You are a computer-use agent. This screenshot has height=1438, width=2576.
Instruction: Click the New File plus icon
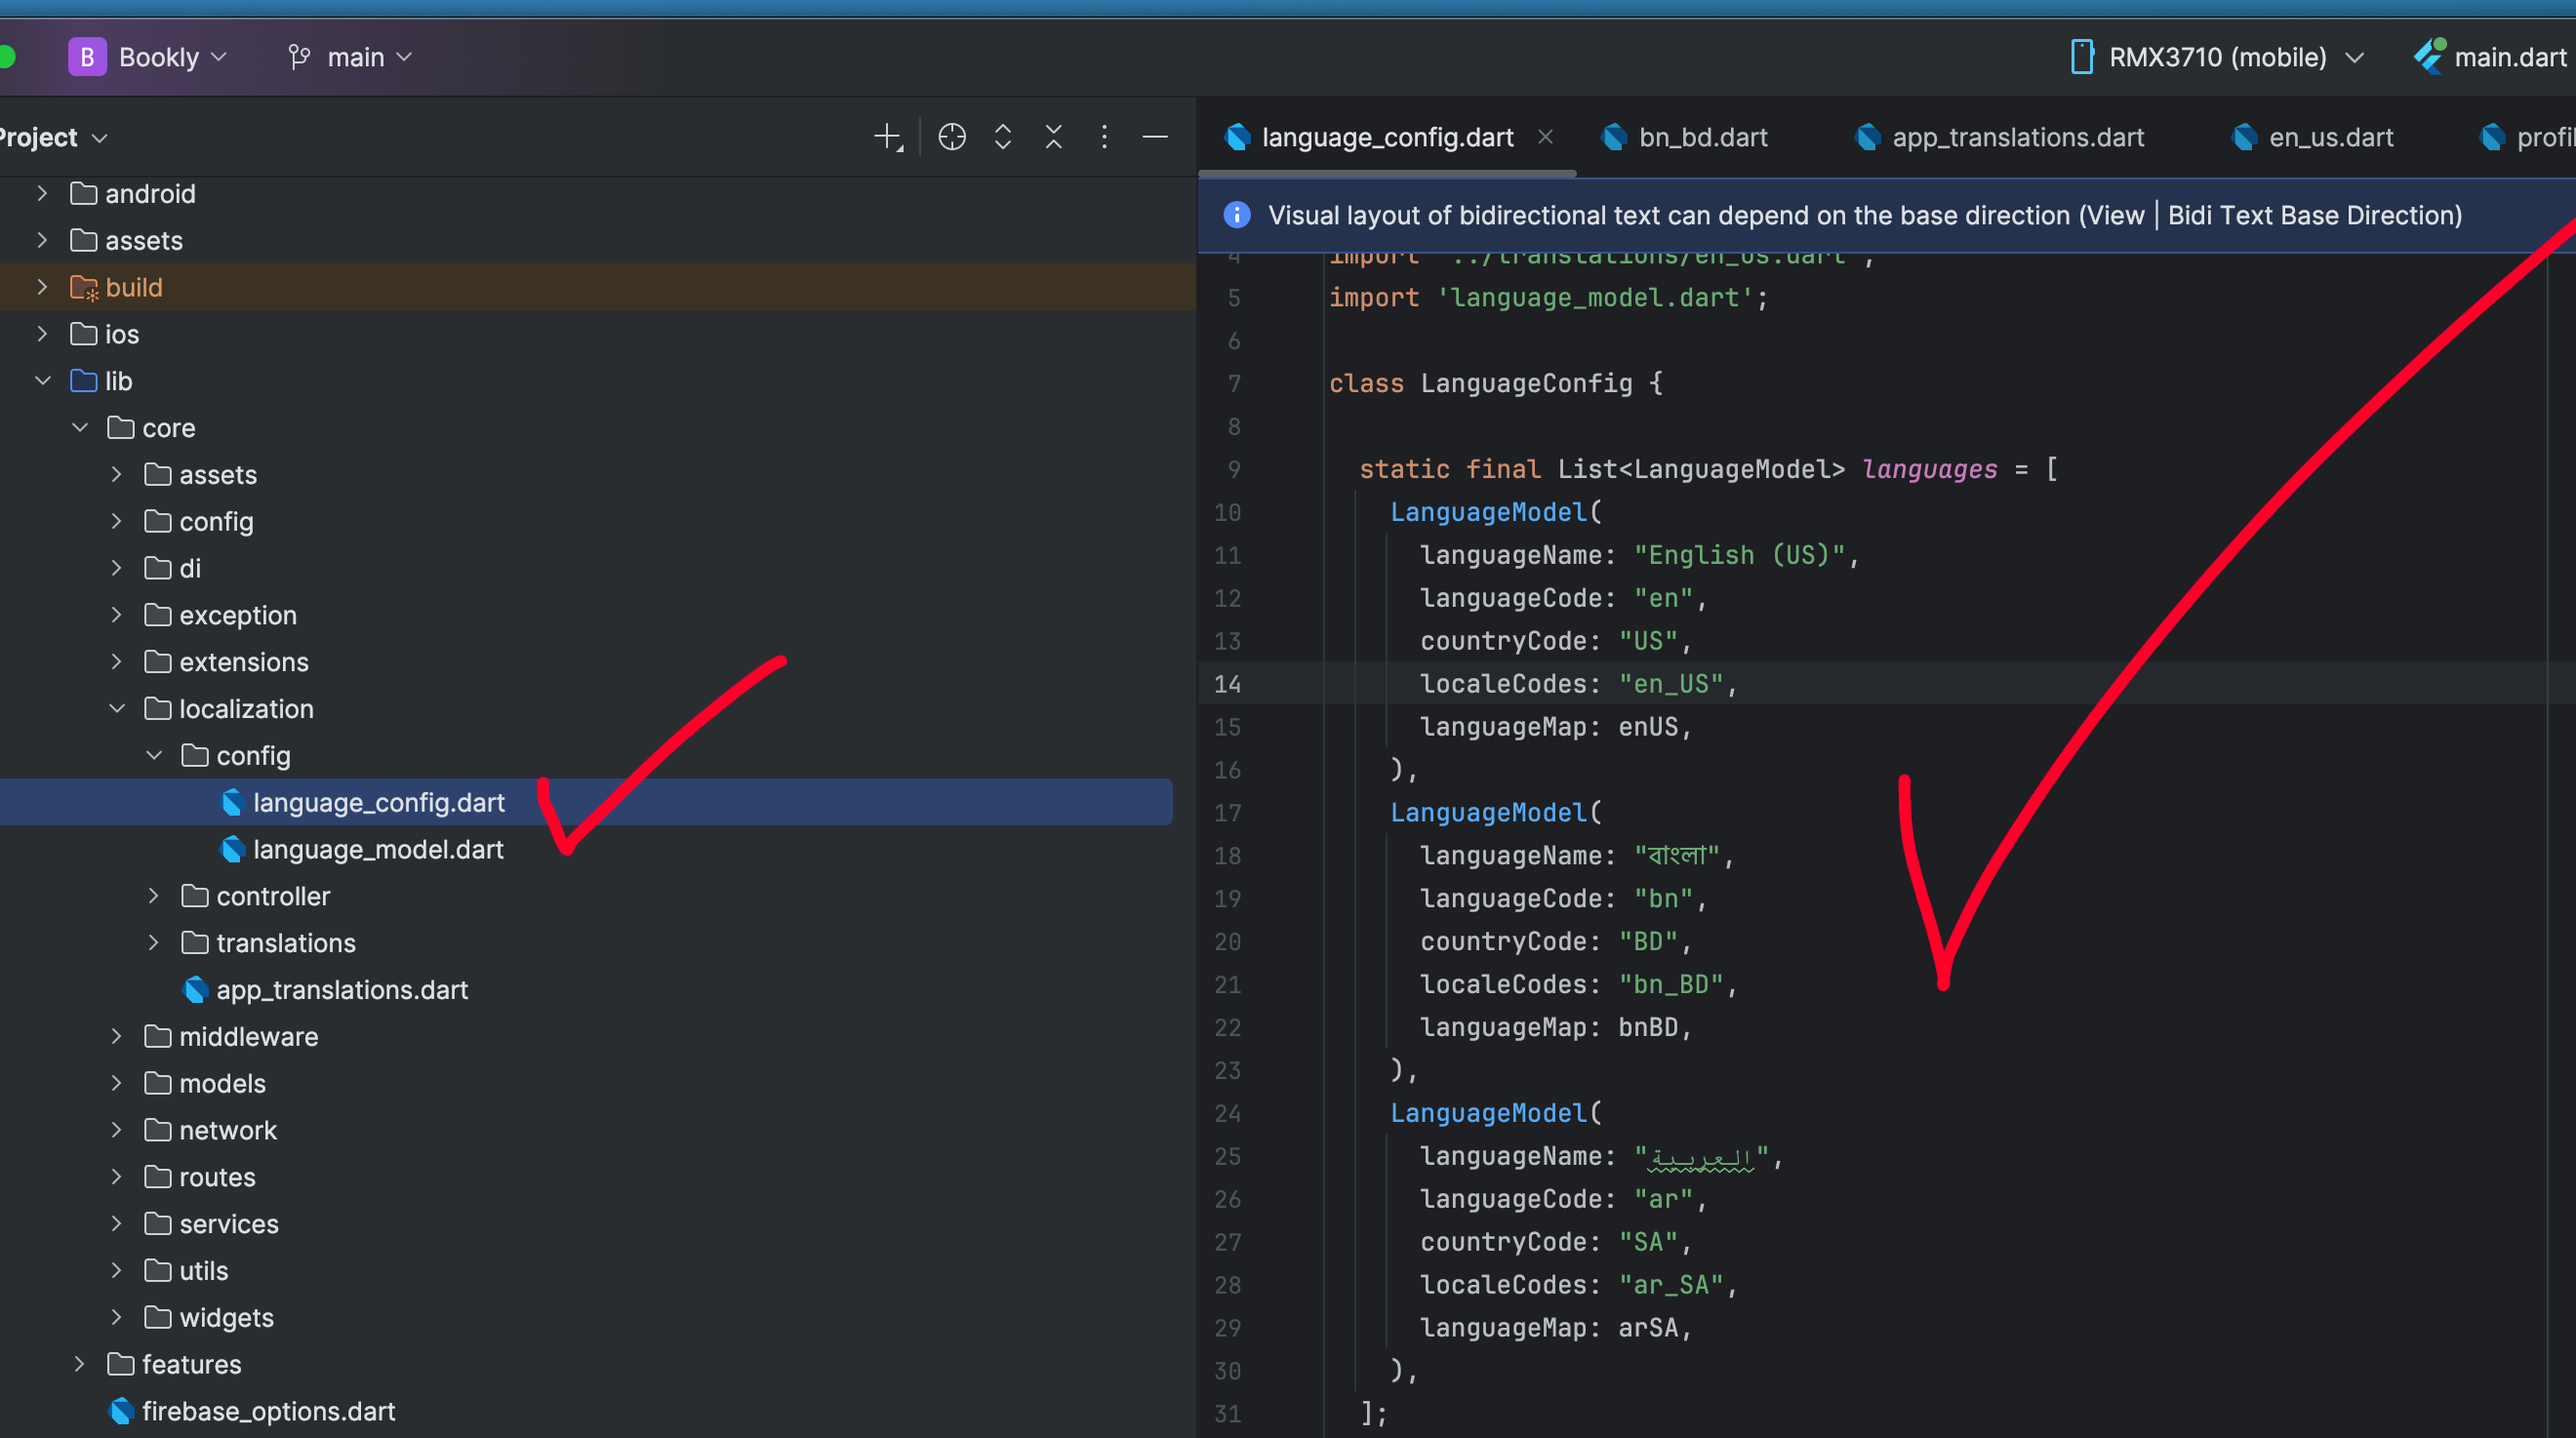888,137
